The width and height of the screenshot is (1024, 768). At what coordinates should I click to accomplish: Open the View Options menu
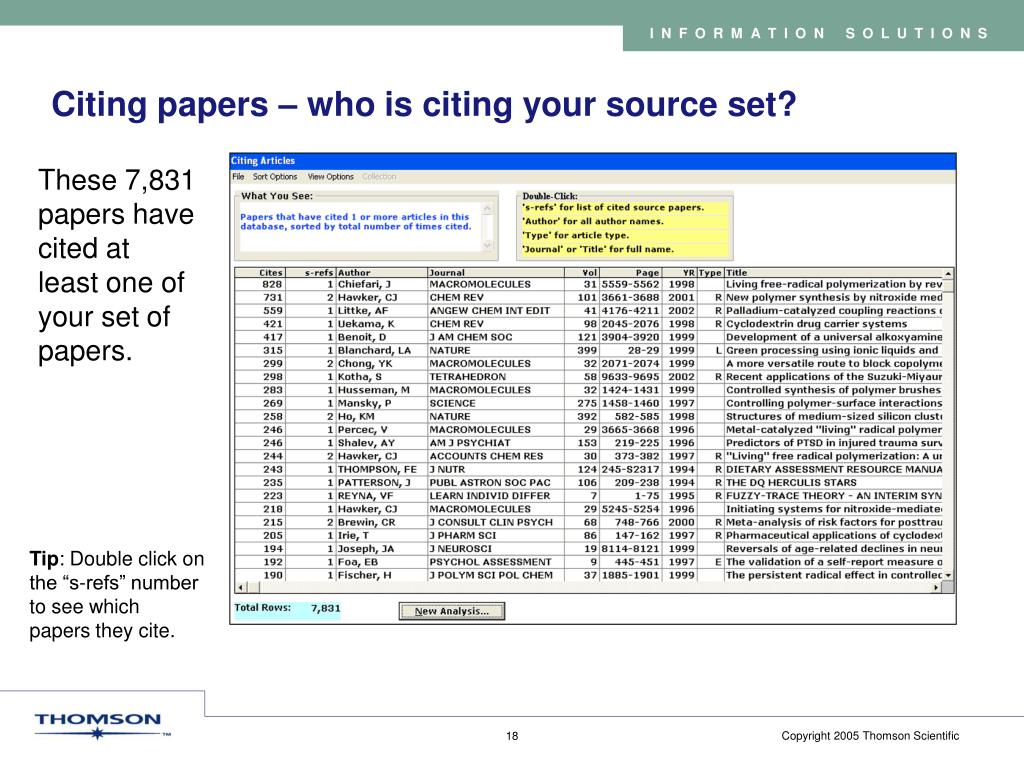point(330,177)
